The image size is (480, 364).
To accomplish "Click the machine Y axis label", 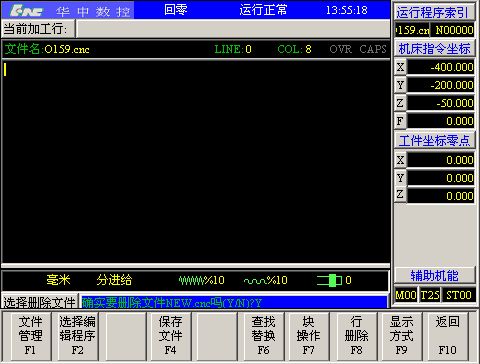I will 400,85.
